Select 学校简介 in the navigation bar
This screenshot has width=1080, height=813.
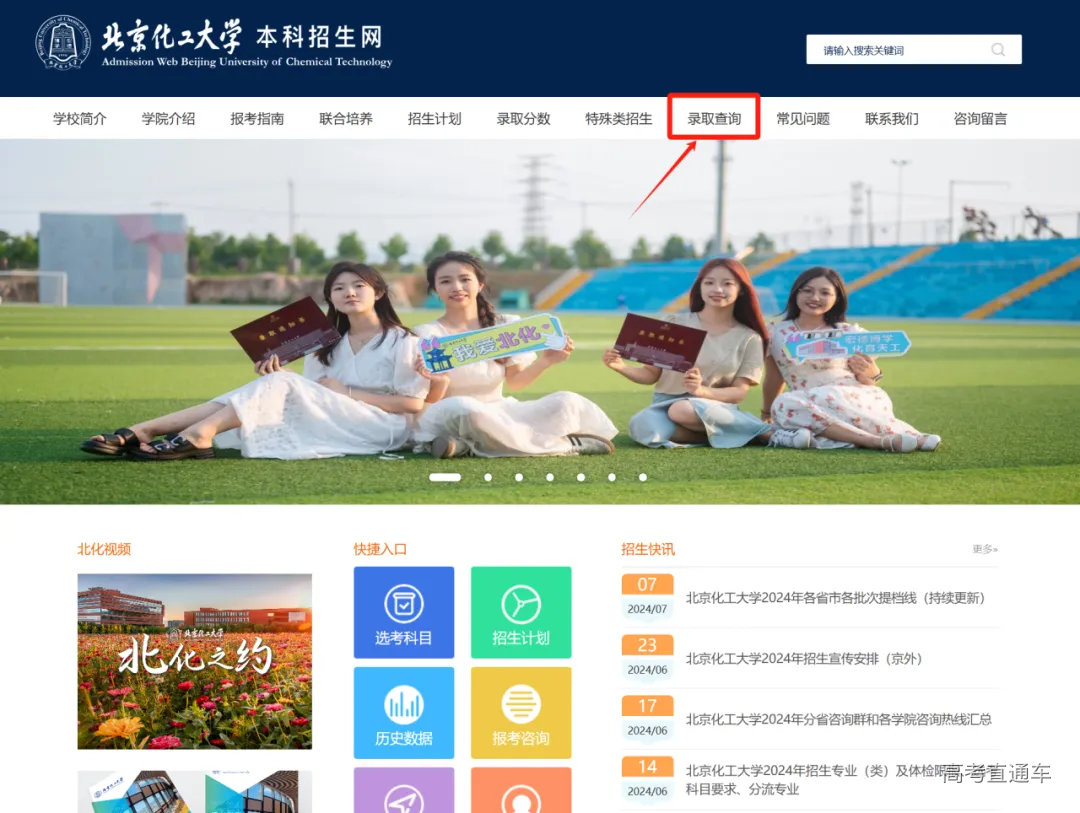coord(78,117)
